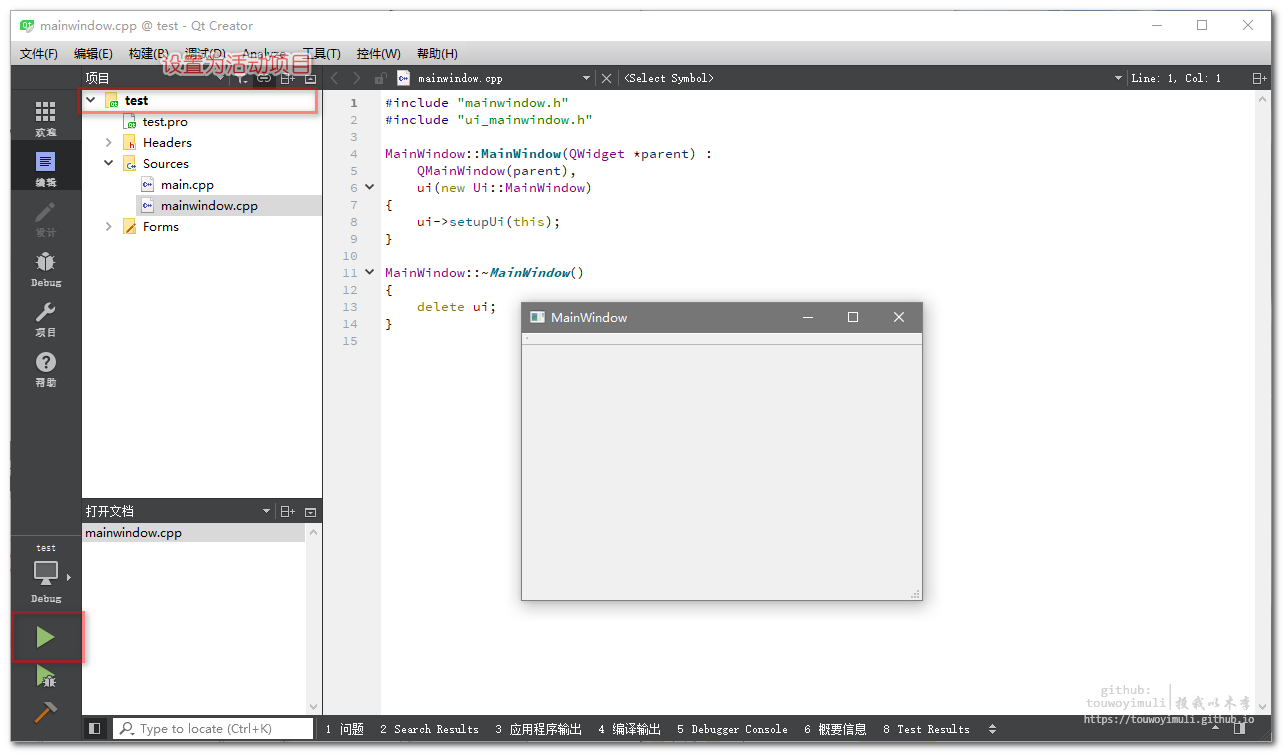This screenshot has width=1283, height=753.
Task: Click the Type to locate search field
Action: click(x=213, y=729)
